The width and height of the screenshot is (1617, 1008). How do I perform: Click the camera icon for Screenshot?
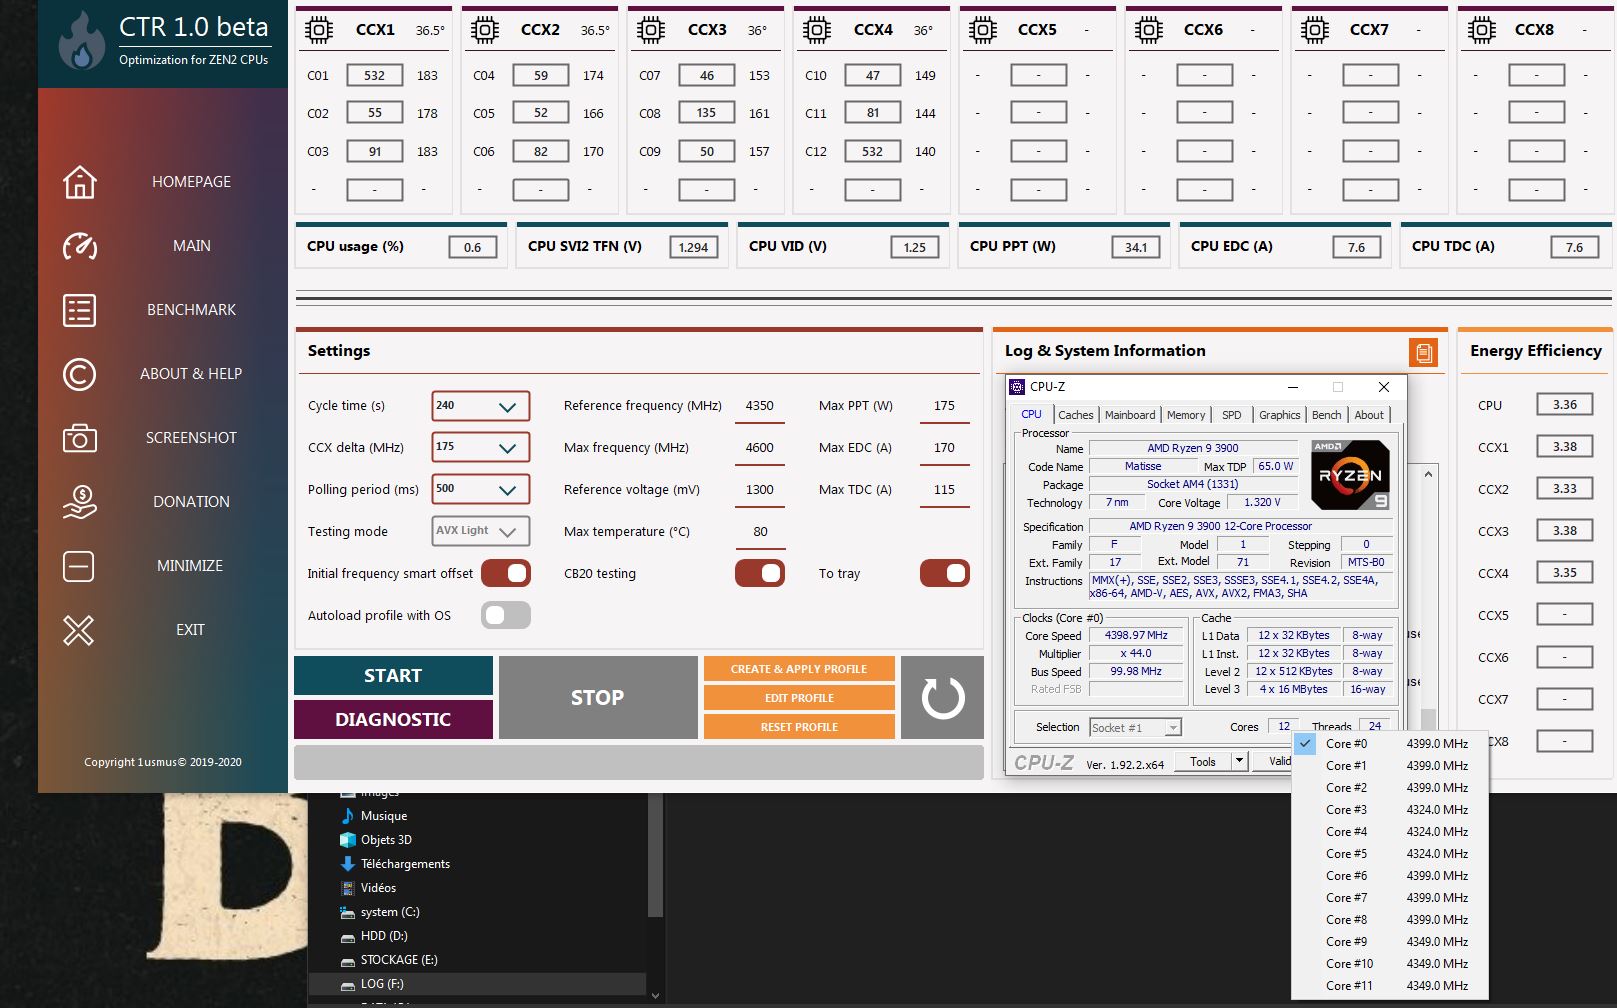[80, 438]
